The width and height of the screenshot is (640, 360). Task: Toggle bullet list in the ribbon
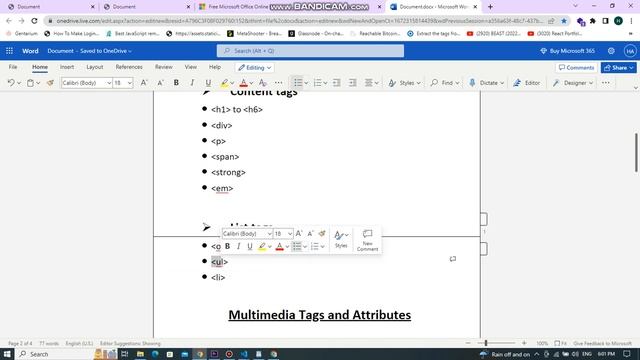[298, 83]
